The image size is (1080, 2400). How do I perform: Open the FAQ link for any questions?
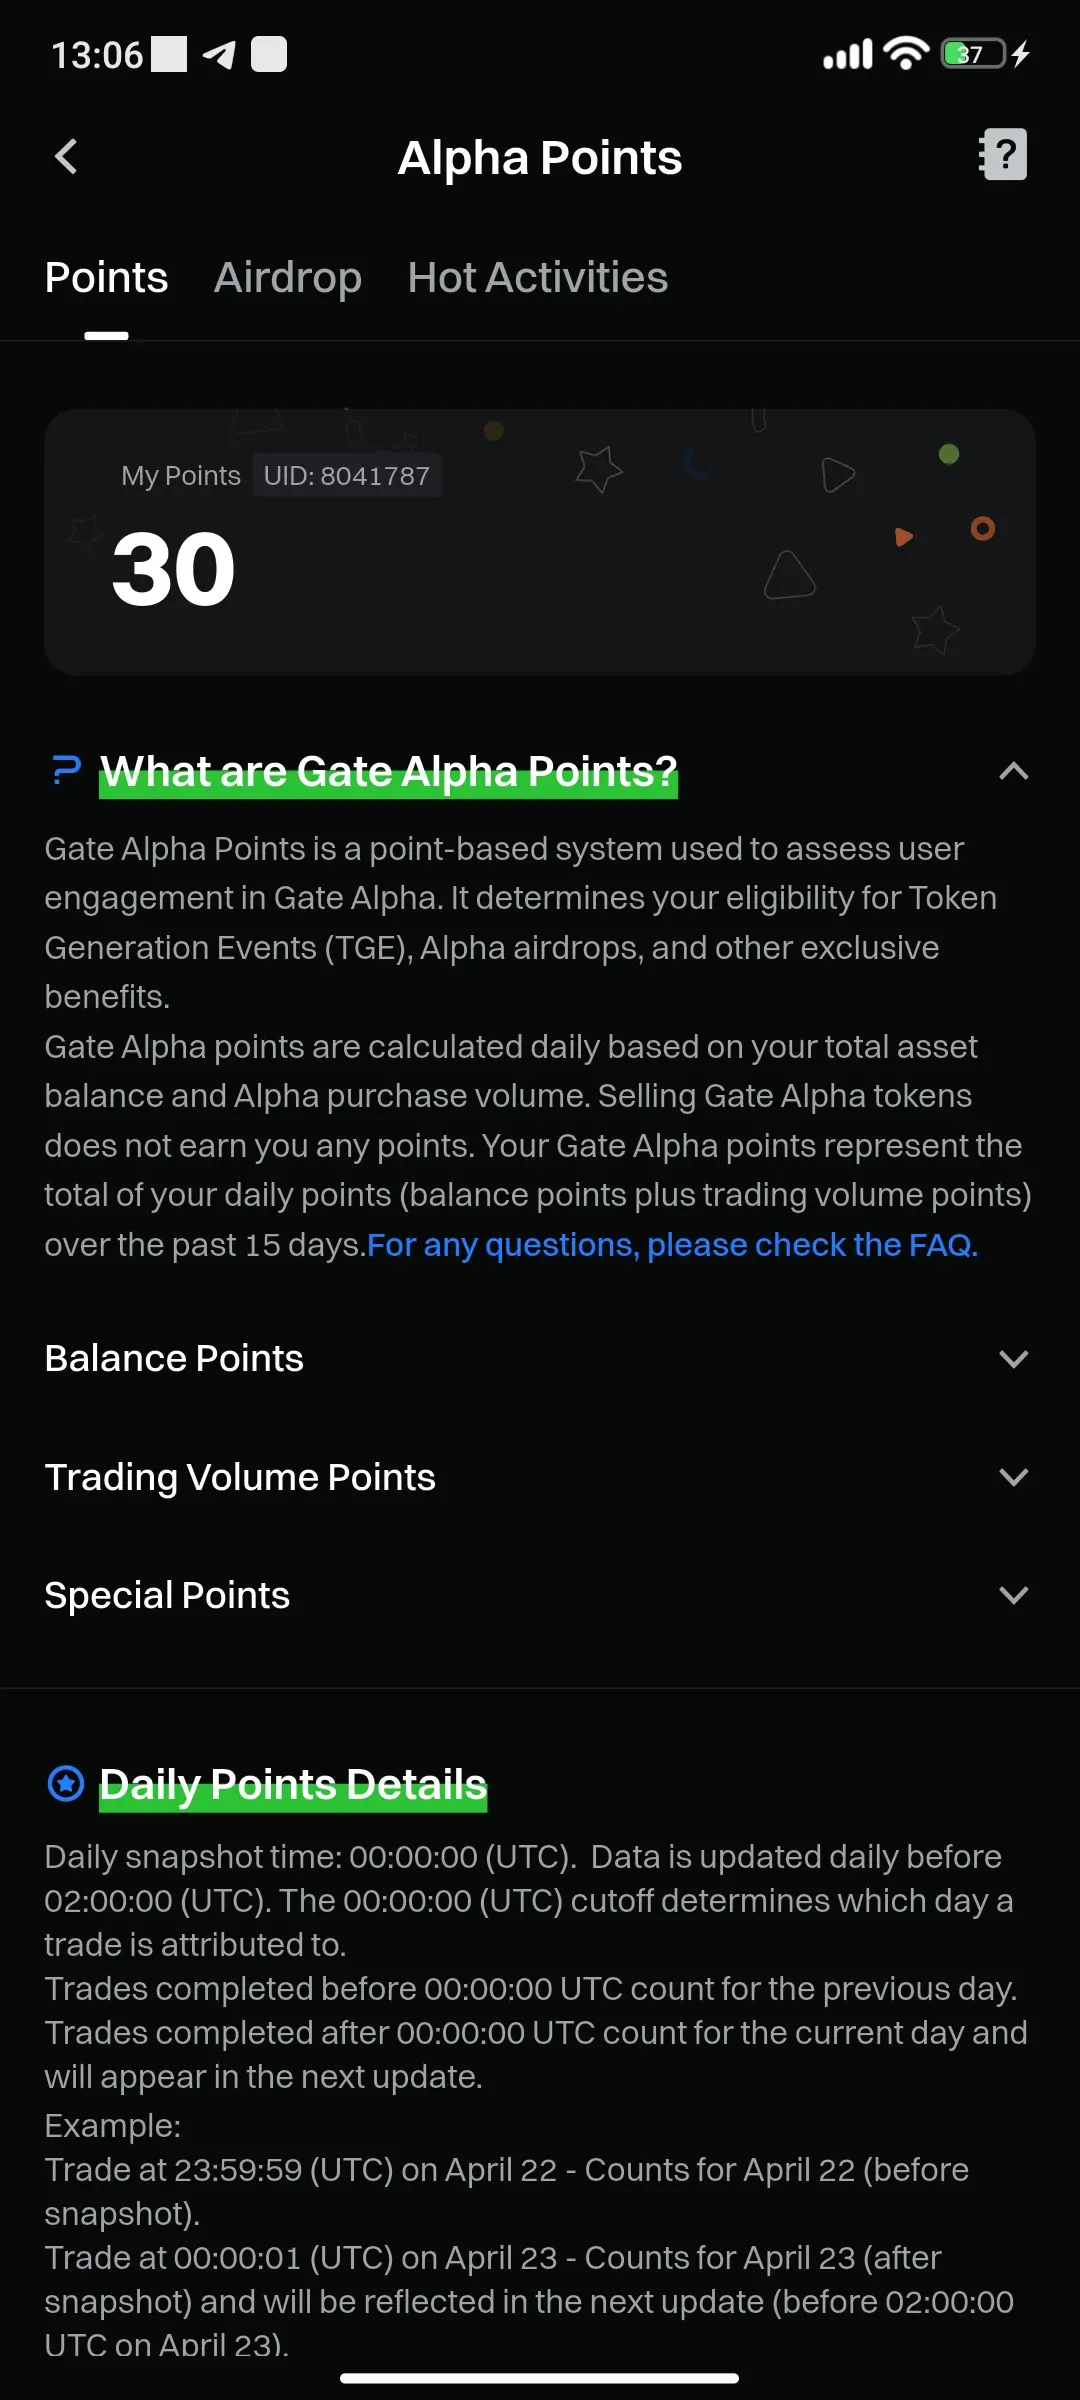pyautogui.click(x=672, y=1245)
